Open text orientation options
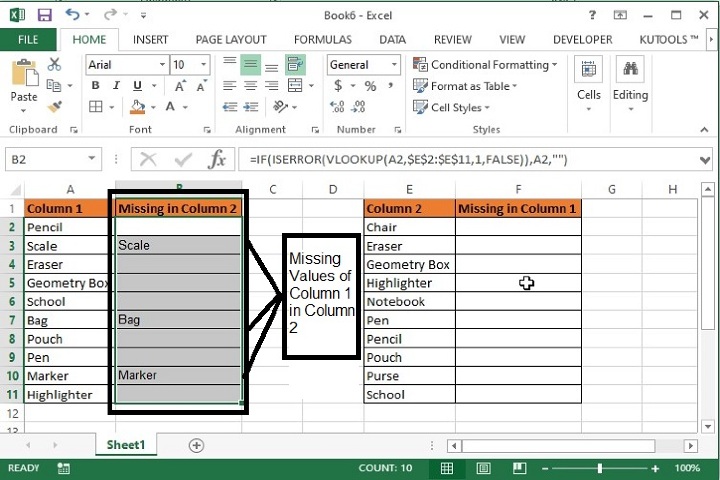 point(280,107)
